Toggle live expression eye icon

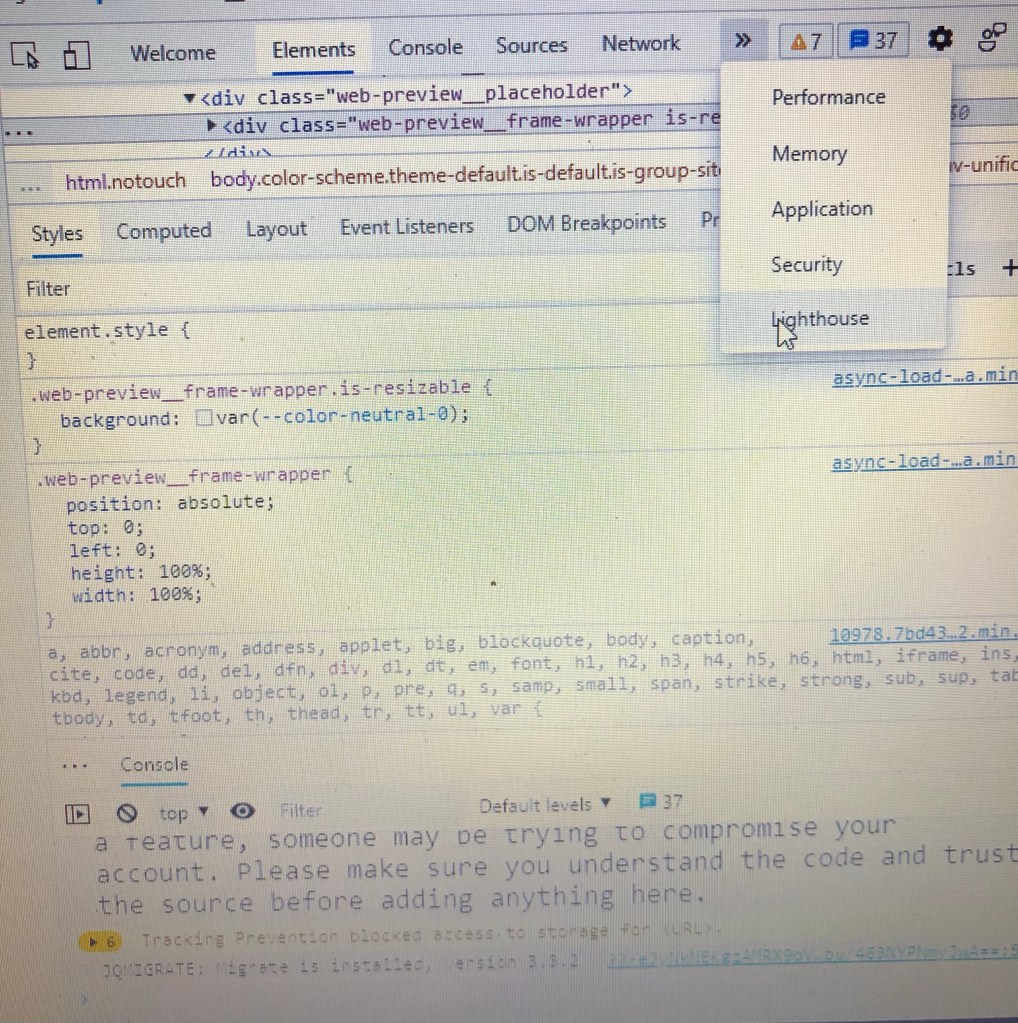(x=242, y=810)
